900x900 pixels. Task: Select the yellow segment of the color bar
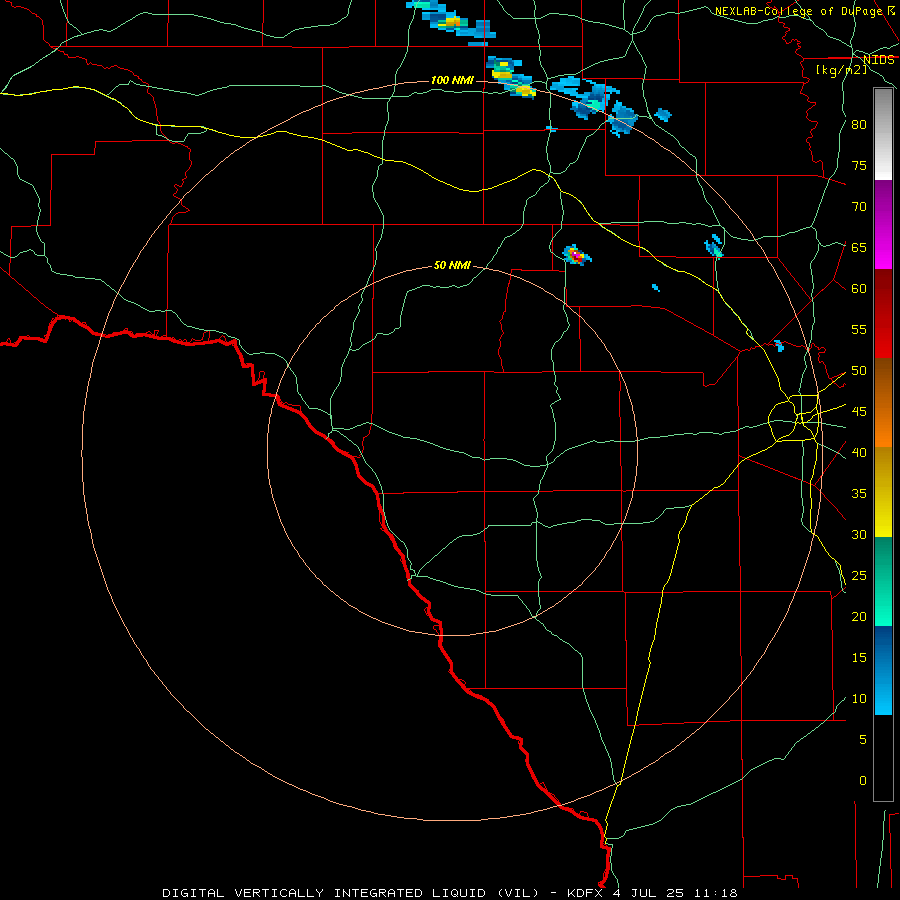click(x=883, y=492)
